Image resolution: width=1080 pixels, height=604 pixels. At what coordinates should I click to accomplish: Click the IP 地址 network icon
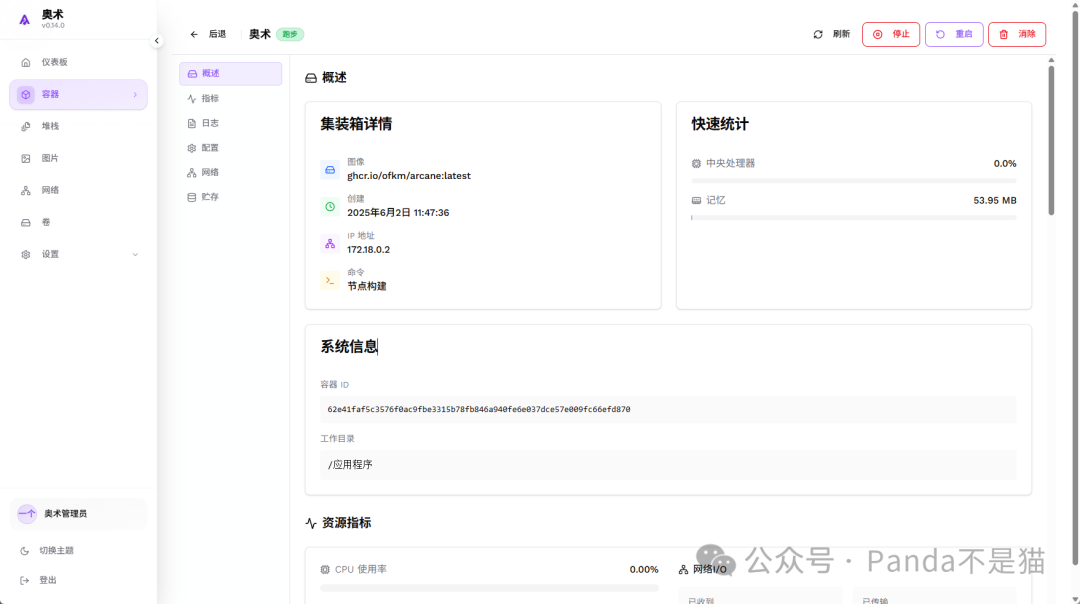click(x=330, y=243)
